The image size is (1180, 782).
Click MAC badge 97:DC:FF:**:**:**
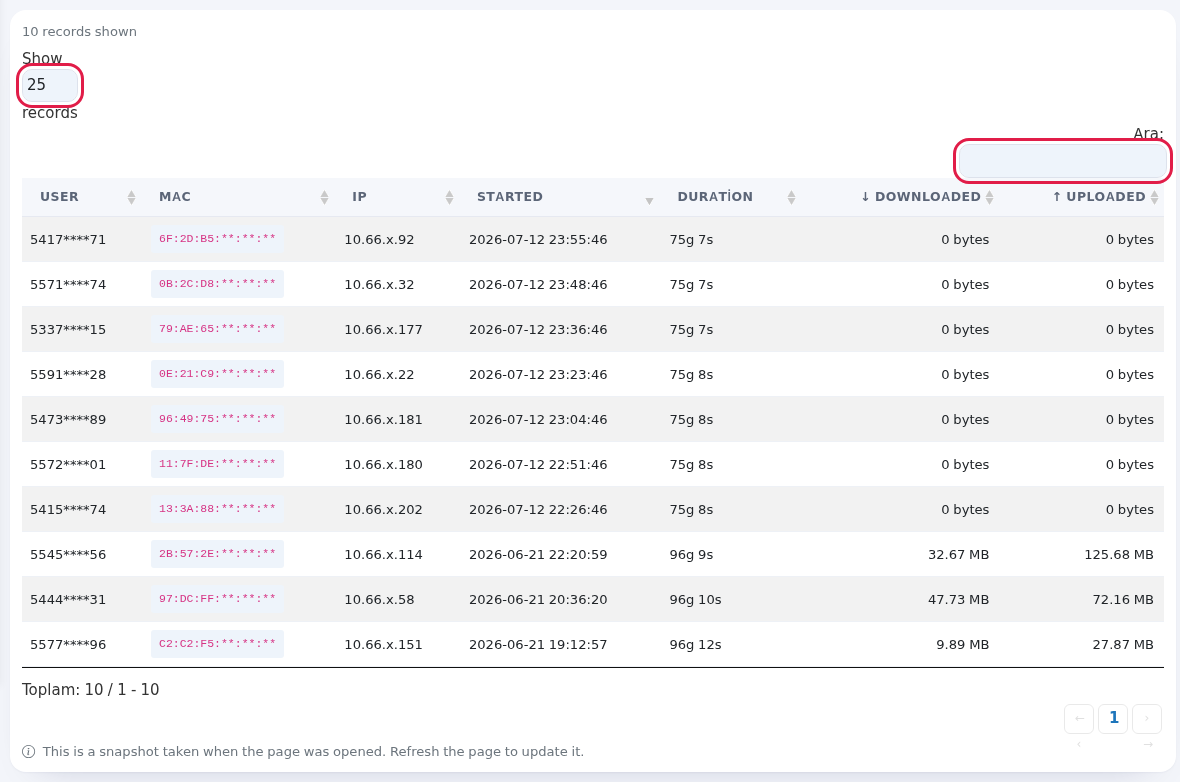coord(217,599)
